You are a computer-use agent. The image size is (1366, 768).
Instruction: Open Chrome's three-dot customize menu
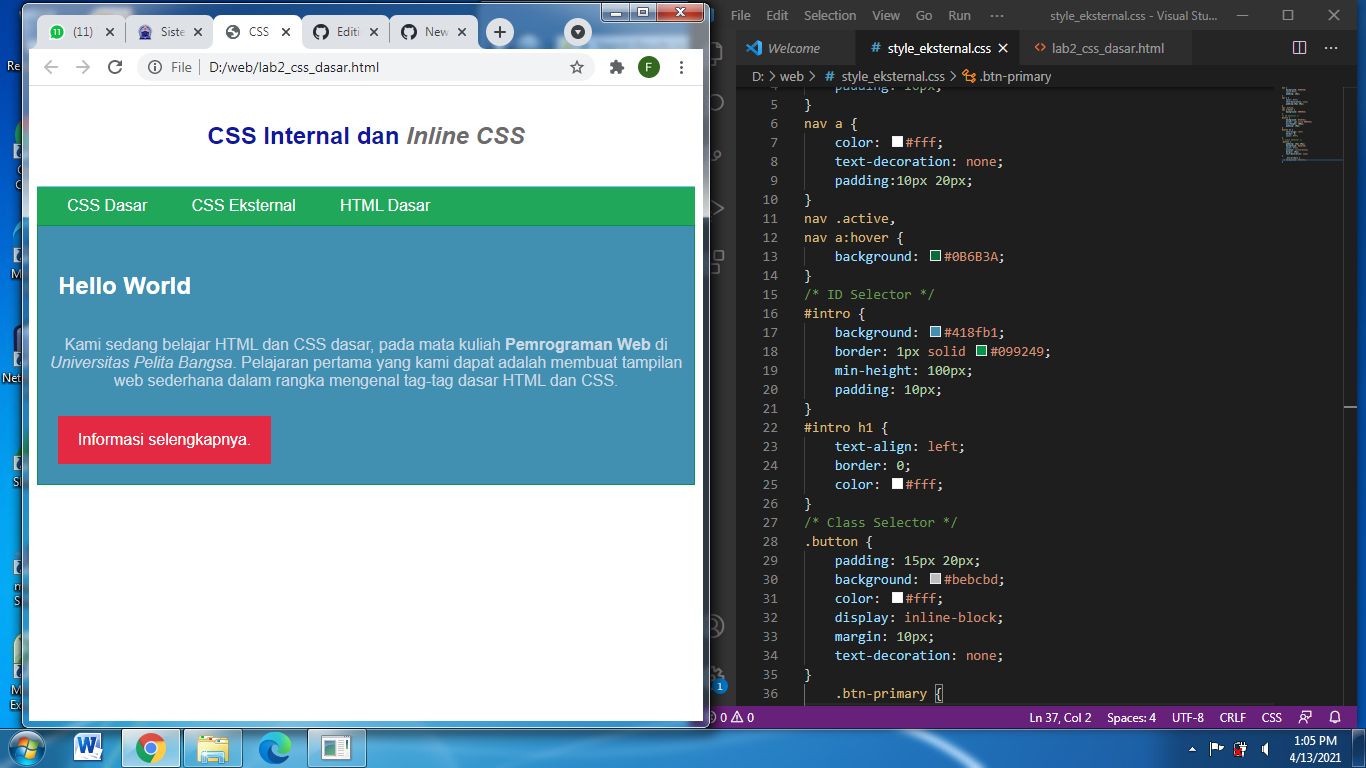pyautogui.click(x=681, y=68)
